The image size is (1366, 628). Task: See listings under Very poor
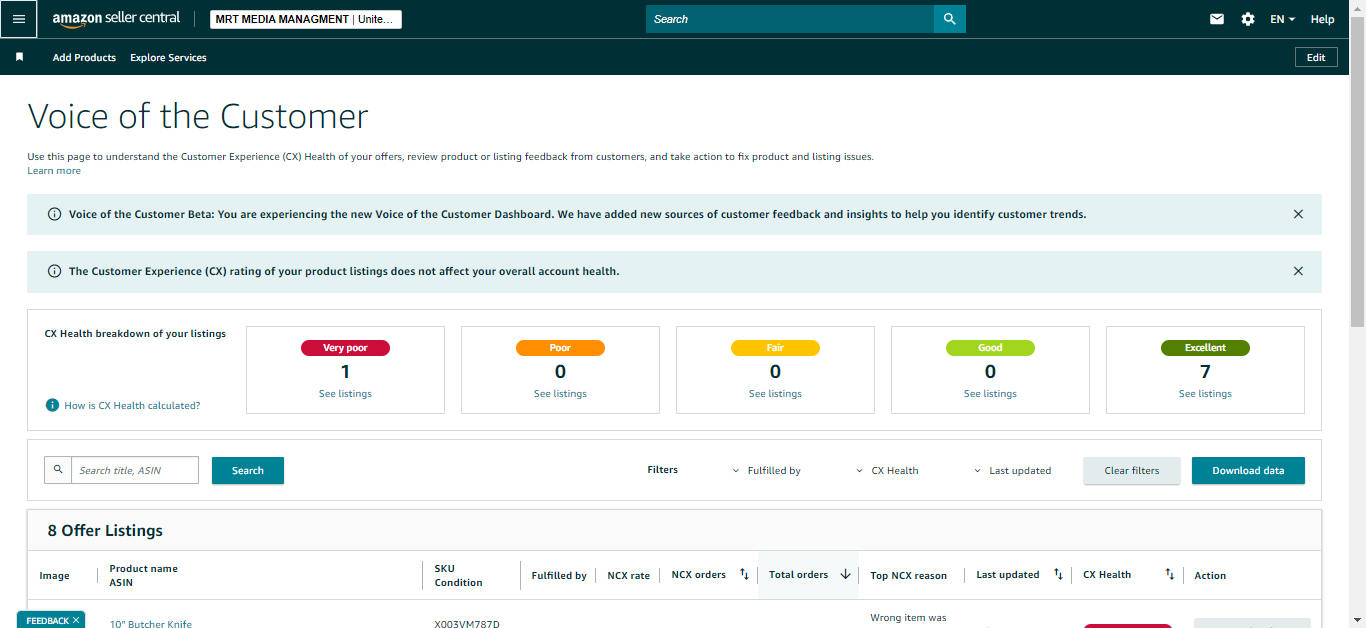pos(345,393)
